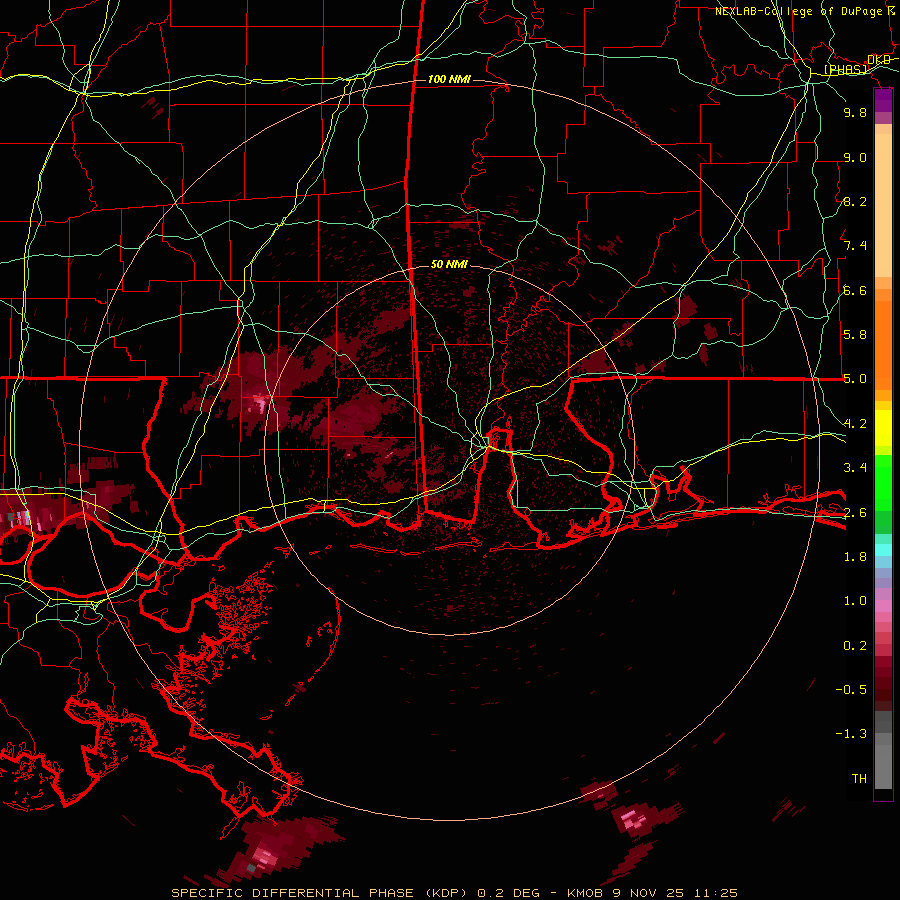Click the 4.2 scale label
The width and height of the screenshot is (900, 900).
(x=855, y=424)
